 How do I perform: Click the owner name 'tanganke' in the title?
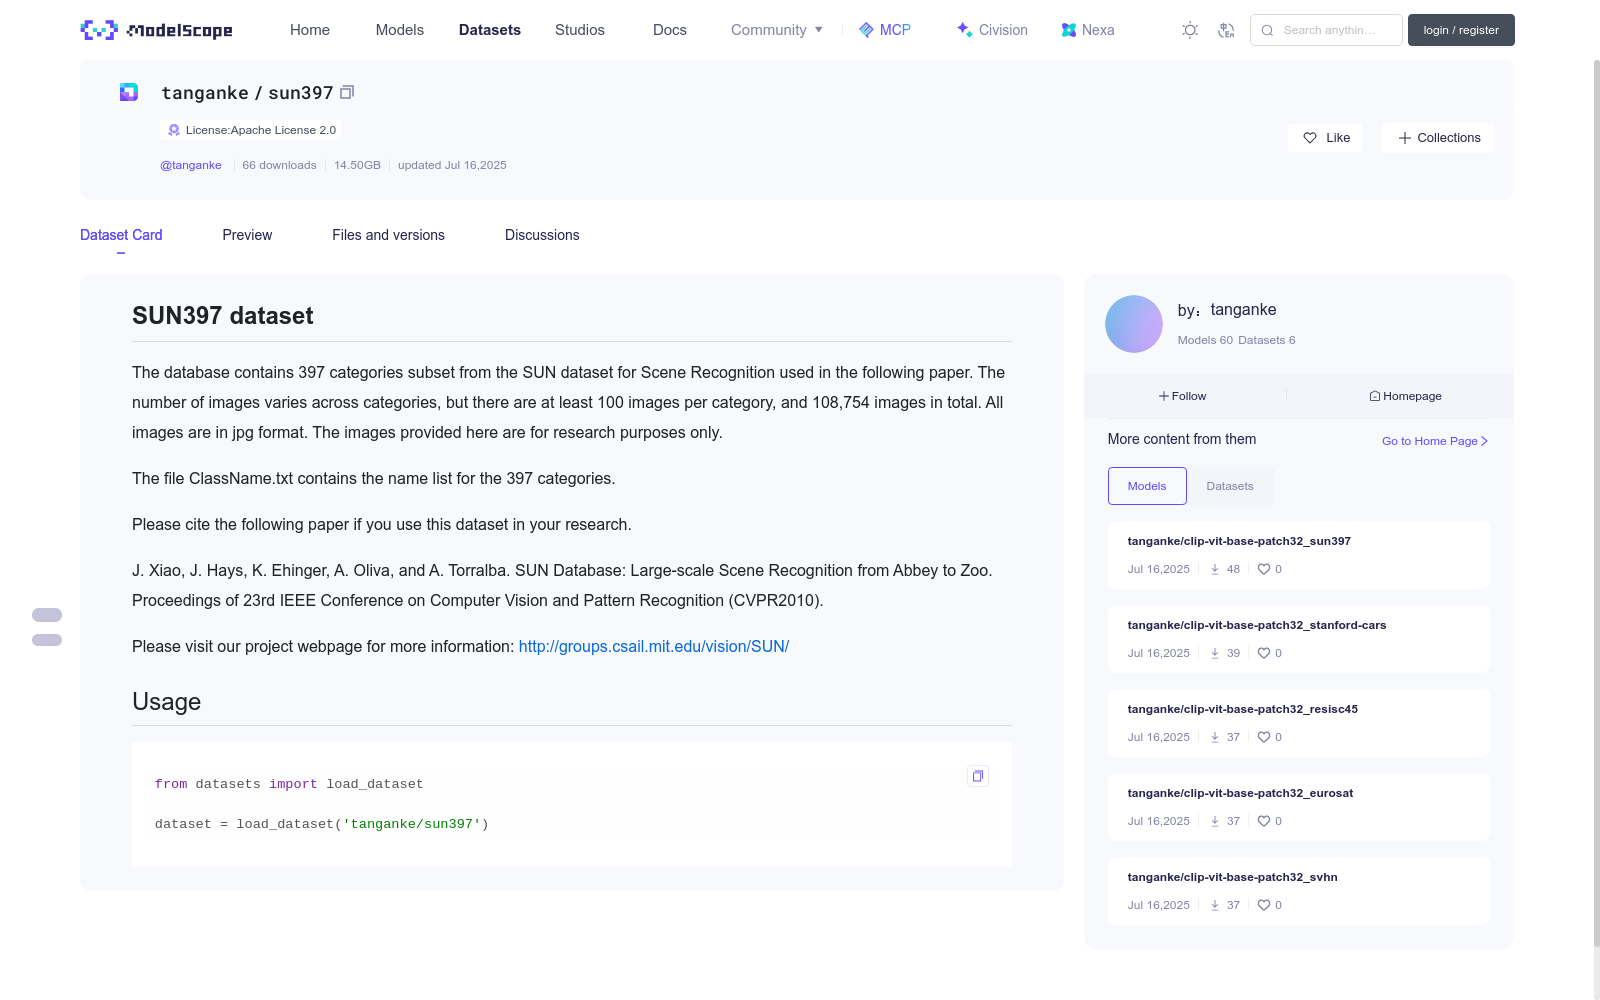click(x=205, y=93)
